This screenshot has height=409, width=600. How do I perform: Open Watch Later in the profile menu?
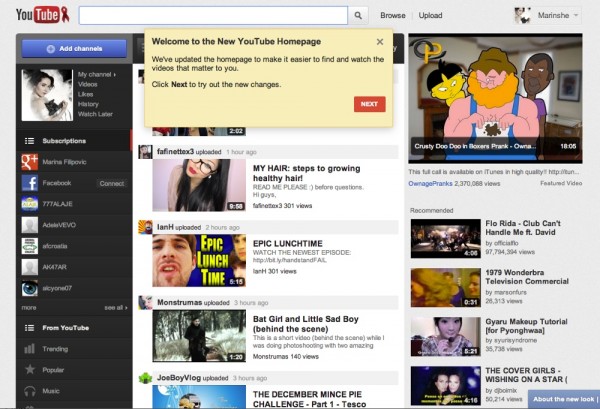coord(95,114)
